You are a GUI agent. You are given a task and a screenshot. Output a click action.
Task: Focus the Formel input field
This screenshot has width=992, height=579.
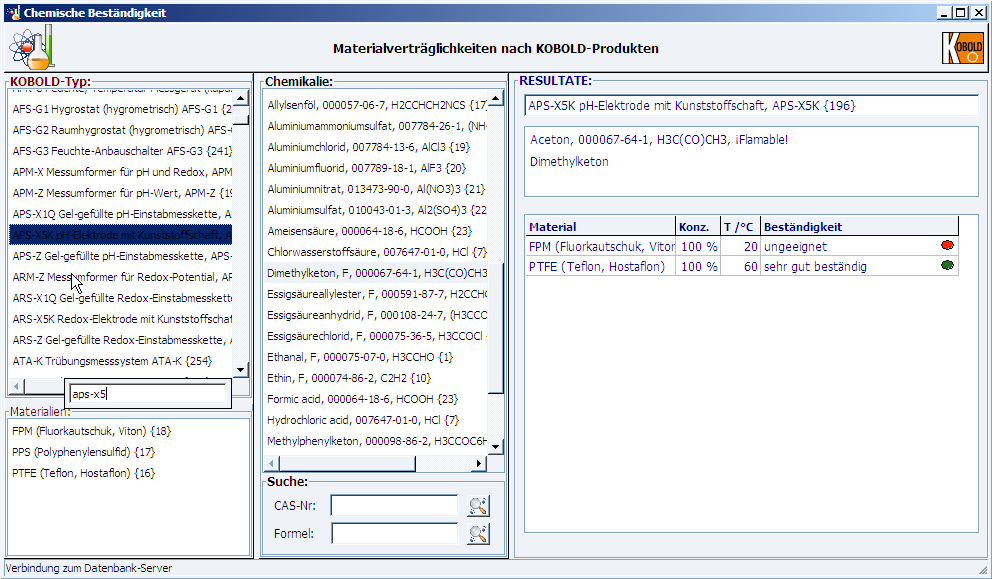click(394, 534)
